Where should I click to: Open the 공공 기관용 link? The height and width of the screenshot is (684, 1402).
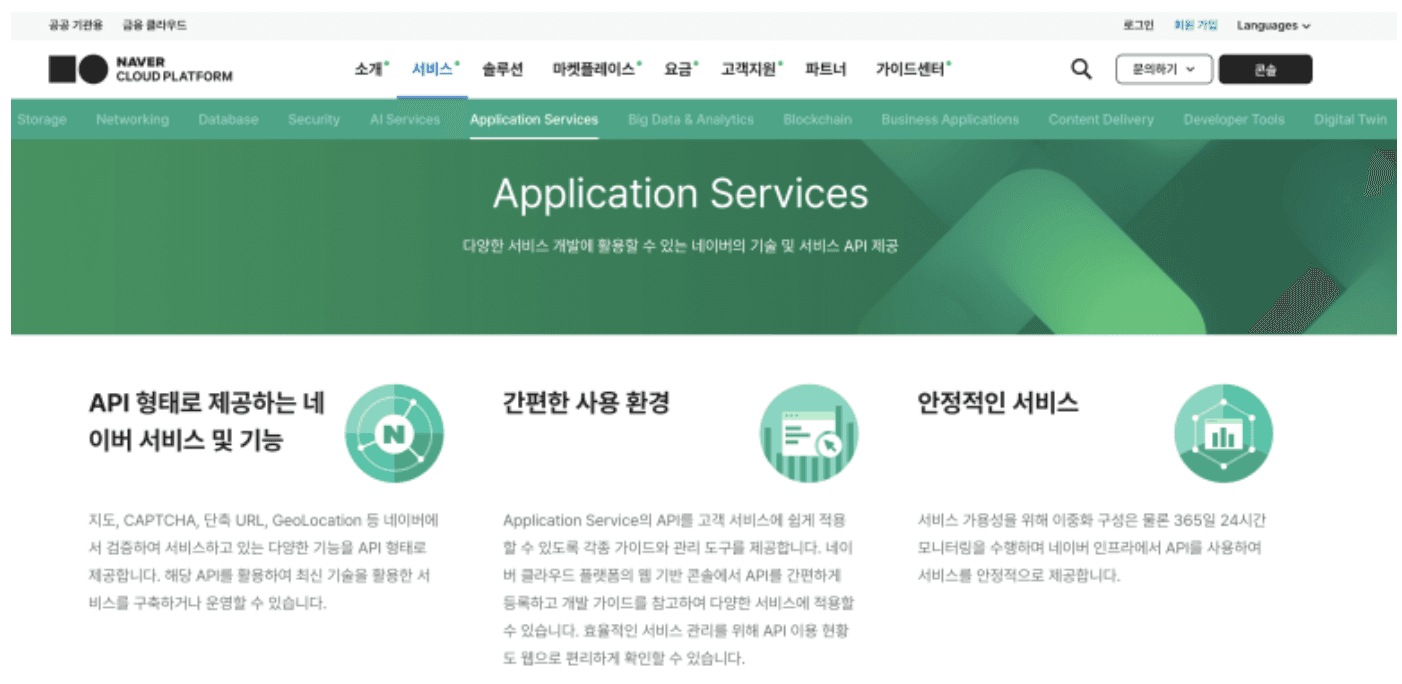77,25
